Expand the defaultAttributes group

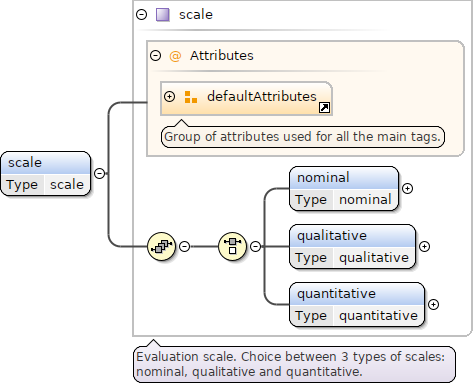click(169, 97)
